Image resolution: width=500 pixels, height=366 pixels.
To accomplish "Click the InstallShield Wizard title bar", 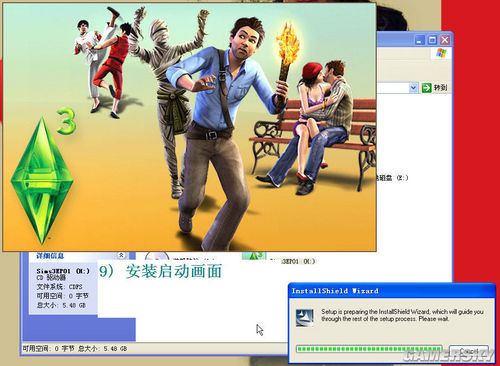I will (x=392, y=291).
